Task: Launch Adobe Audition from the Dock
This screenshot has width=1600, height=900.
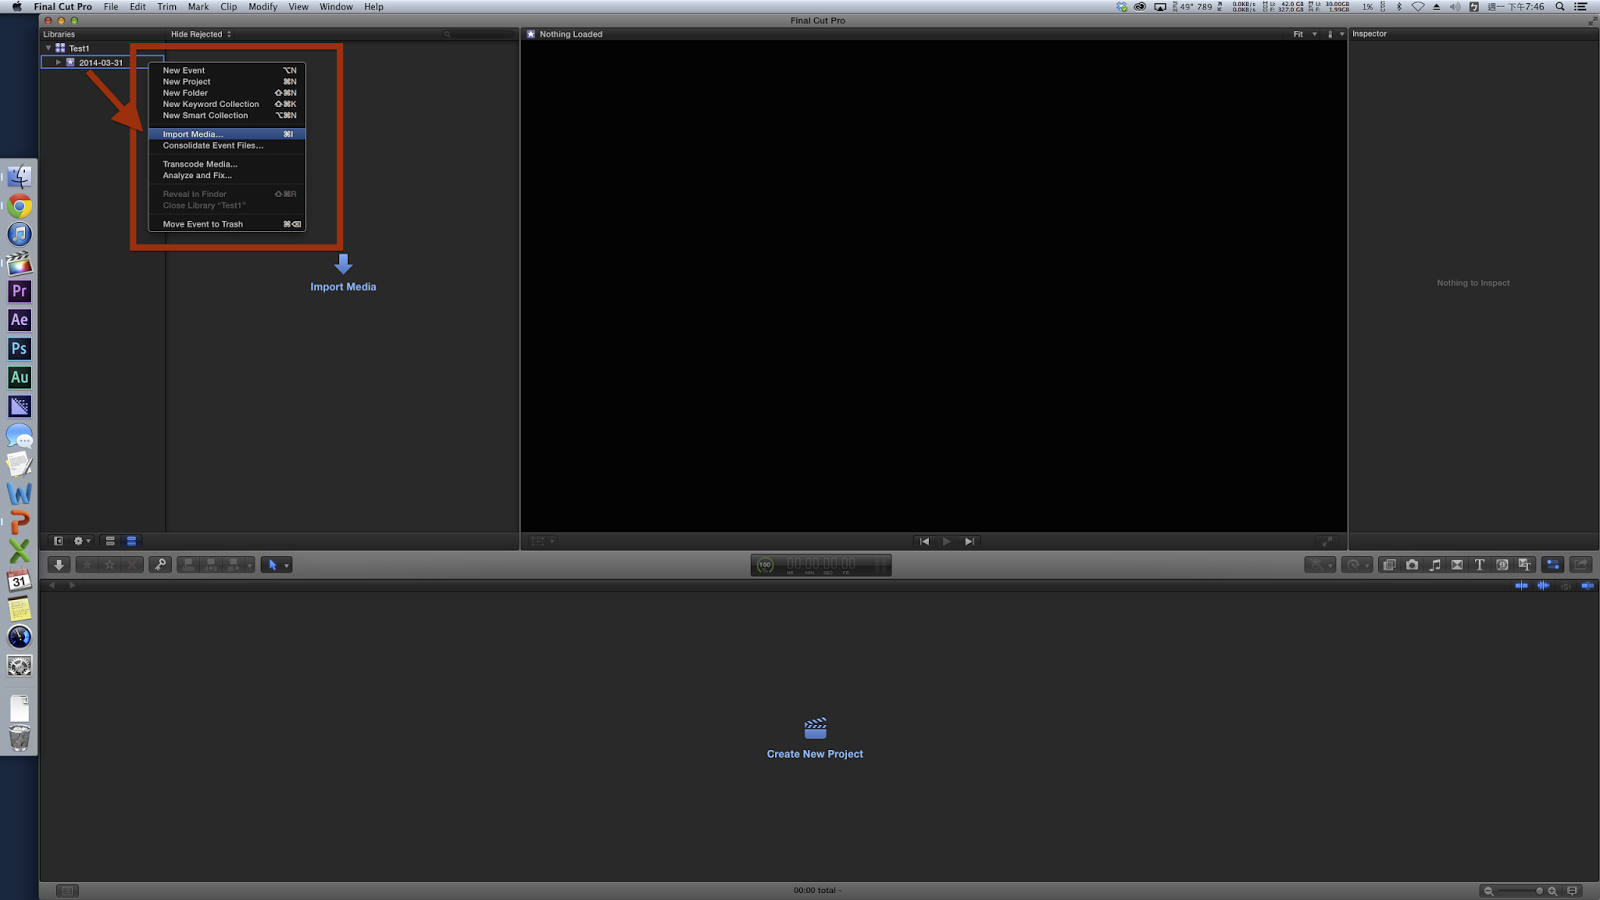Action: pyautogui.click(x=19, y=377)
